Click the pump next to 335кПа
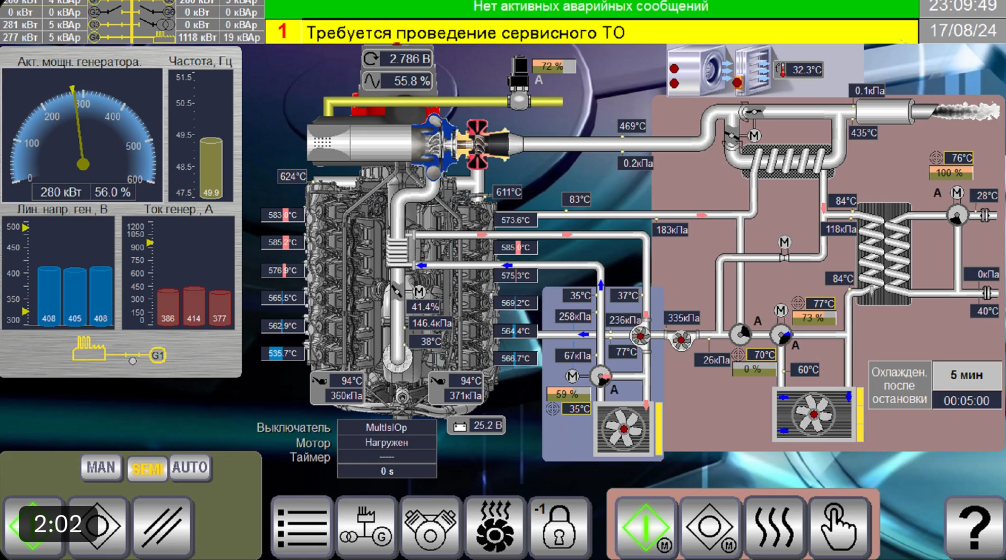 point(681,339)
